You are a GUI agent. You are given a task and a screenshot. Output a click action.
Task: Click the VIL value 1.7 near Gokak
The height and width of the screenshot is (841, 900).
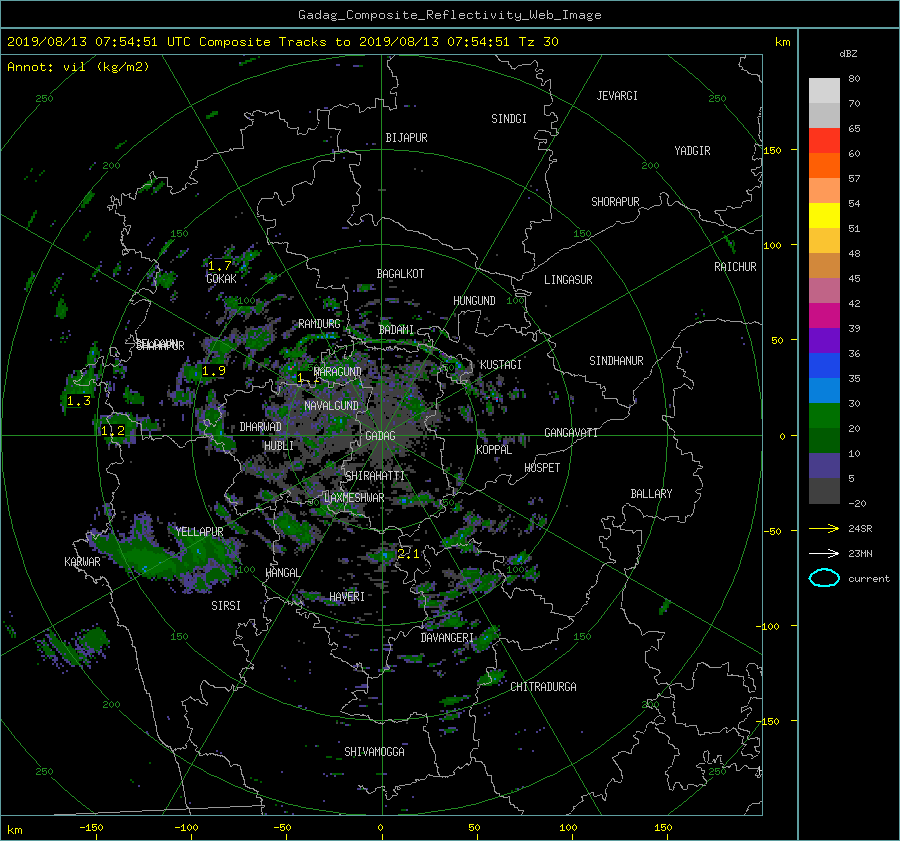[219, 266]
